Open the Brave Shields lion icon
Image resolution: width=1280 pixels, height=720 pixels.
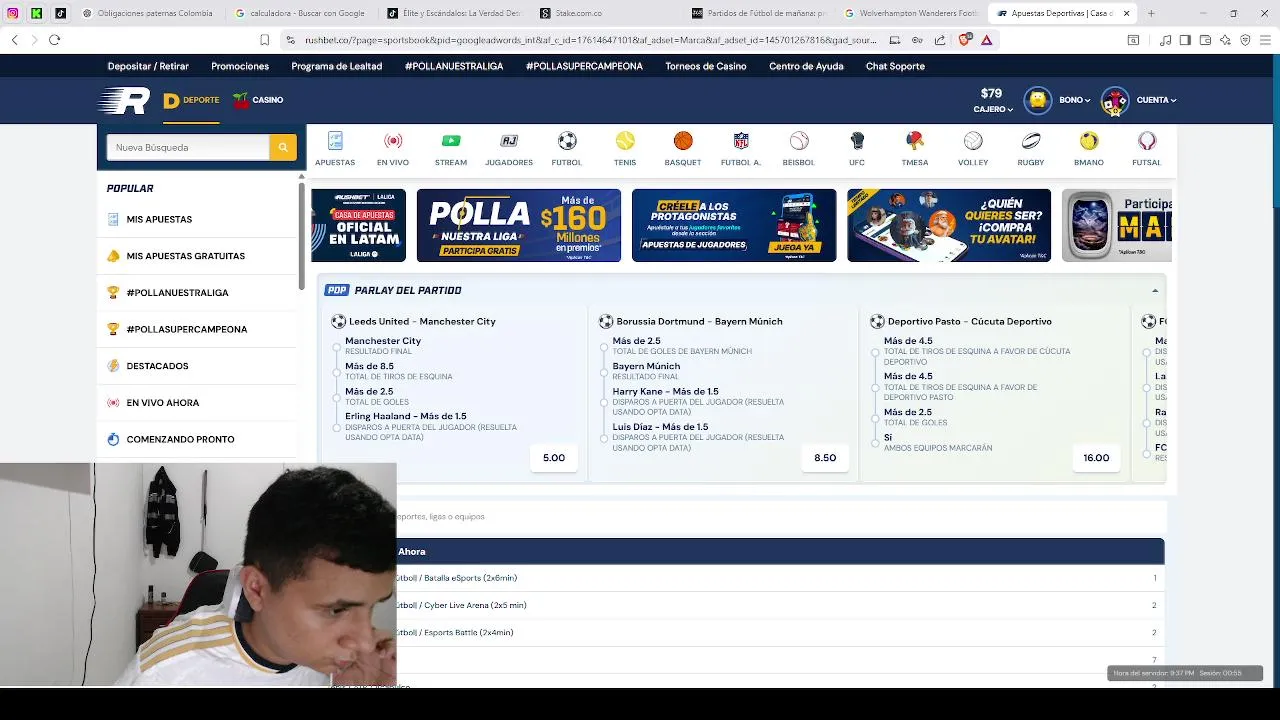click(x=965, y=40)
